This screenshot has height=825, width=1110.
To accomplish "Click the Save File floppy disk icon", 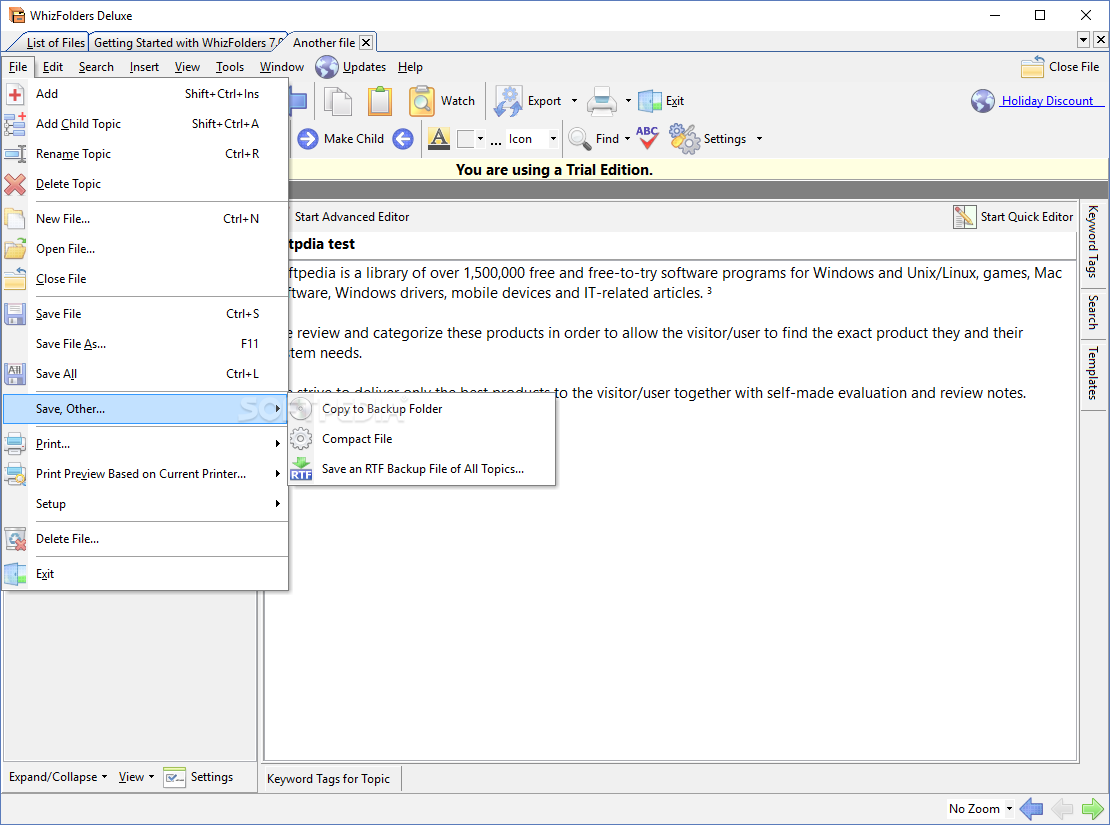I will tap(15, 314).
